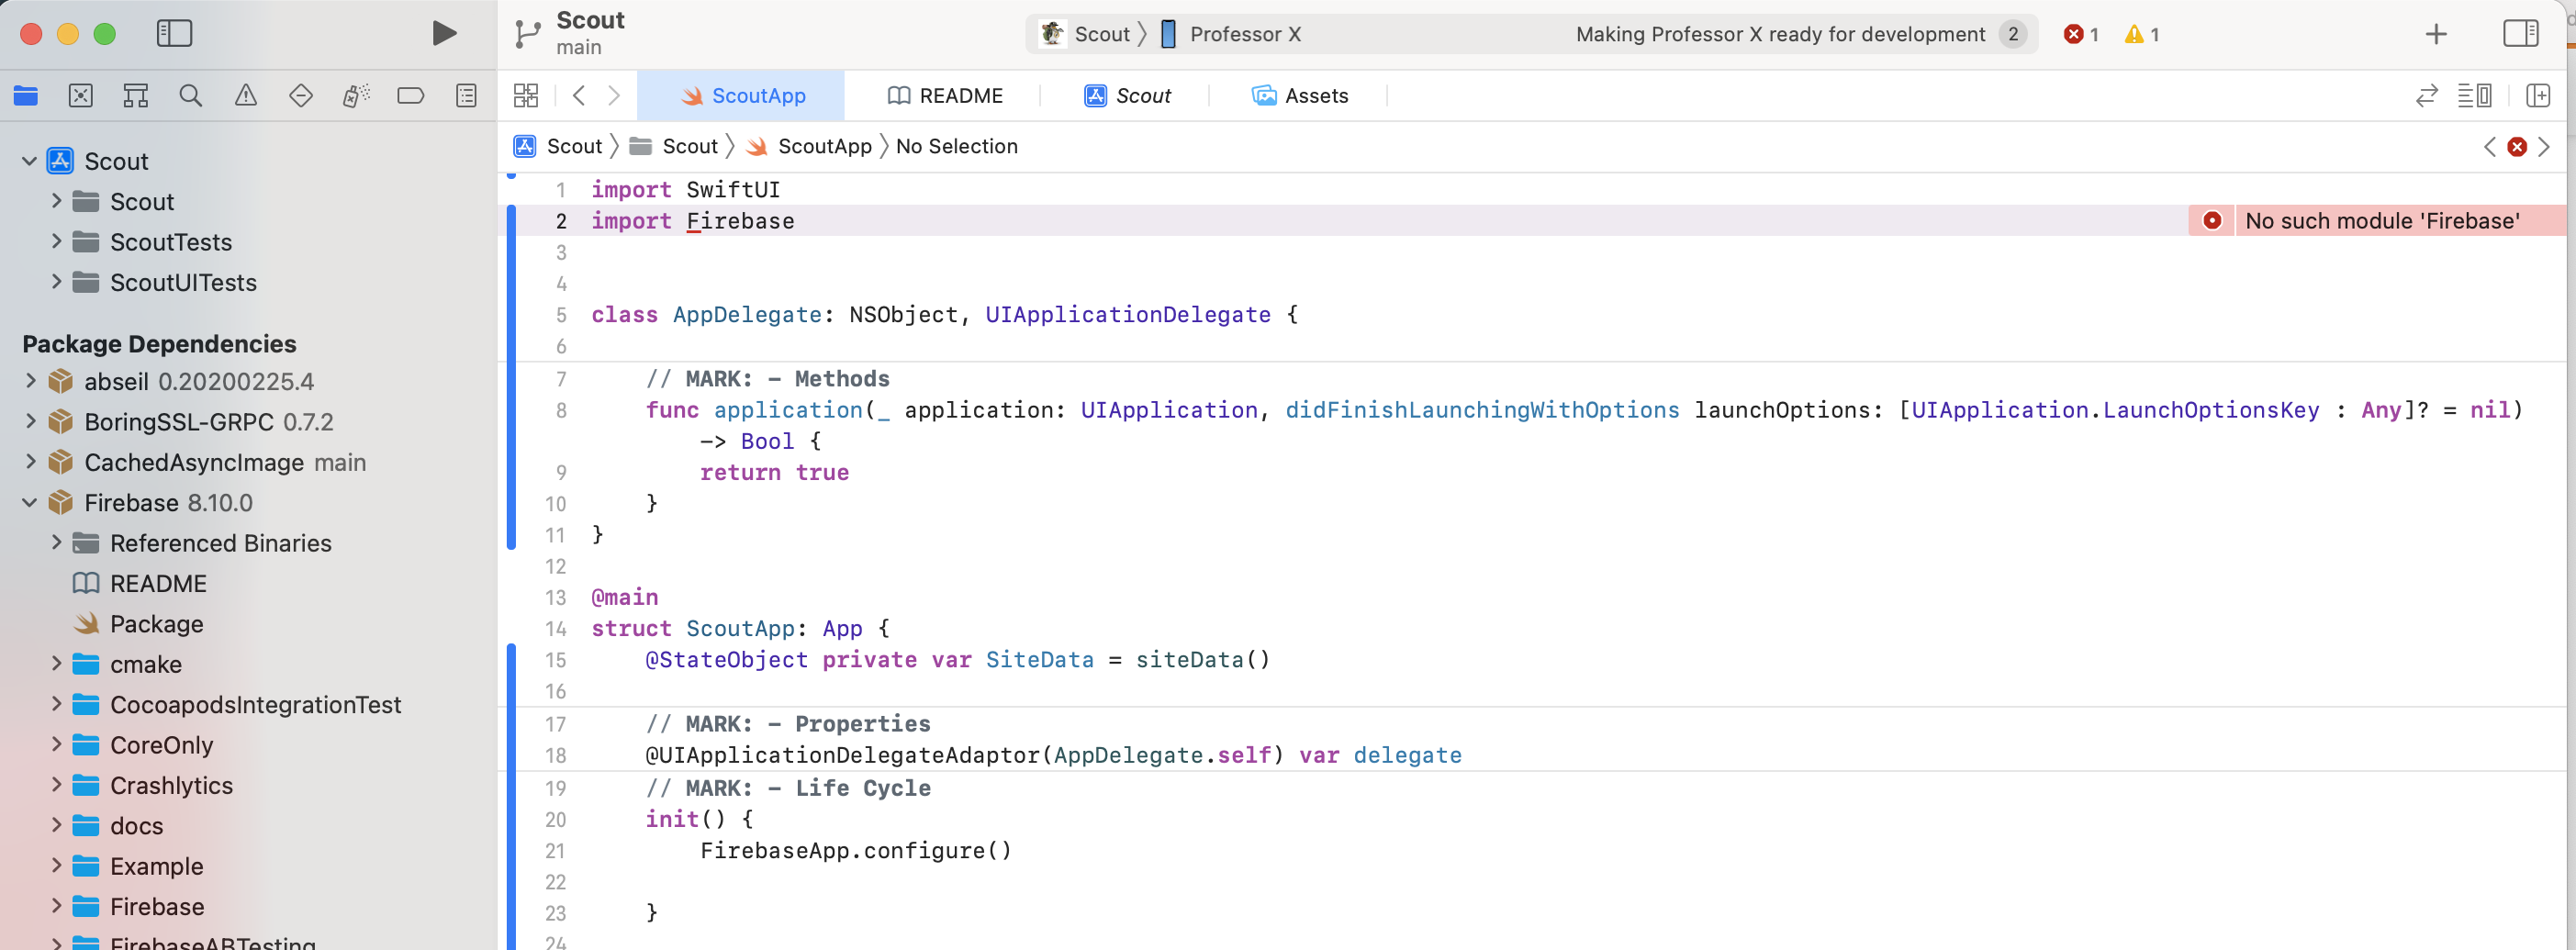Screen dimensions: 2576x950
Task: Open the Breakpoint navigator
Action: [410, 96]
